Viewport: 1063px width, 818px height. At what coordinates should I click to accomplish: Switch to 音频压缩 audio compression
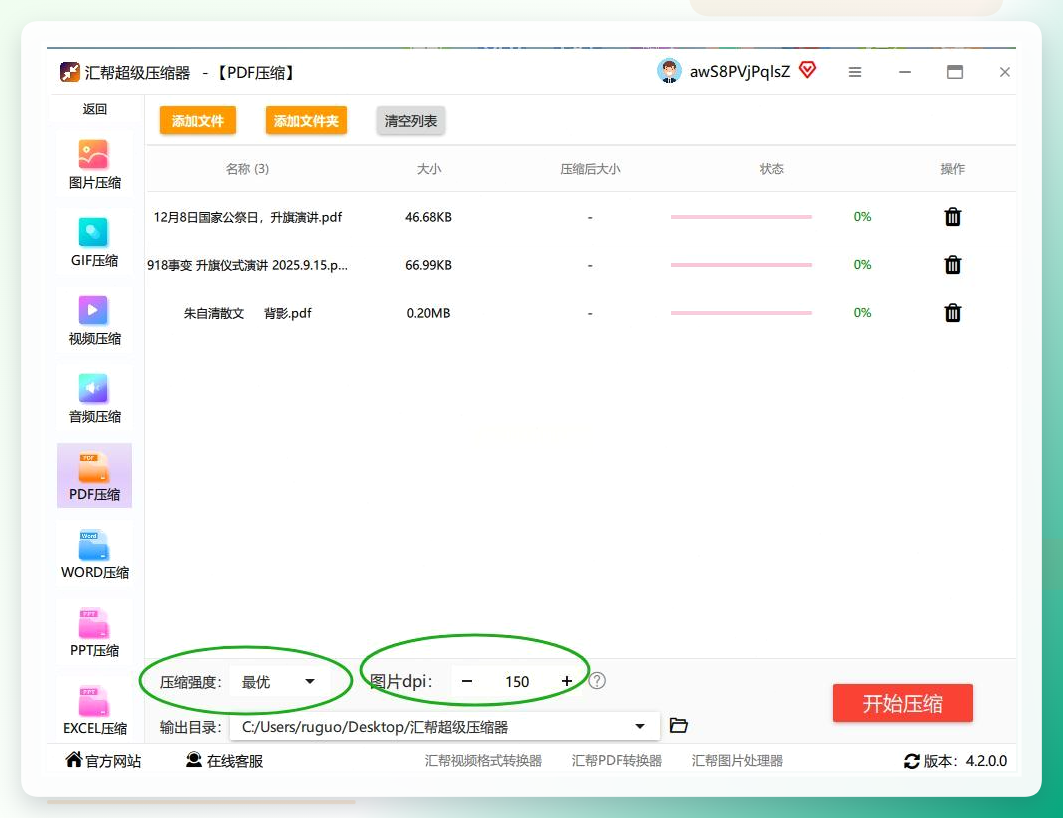tap(94, 398)
